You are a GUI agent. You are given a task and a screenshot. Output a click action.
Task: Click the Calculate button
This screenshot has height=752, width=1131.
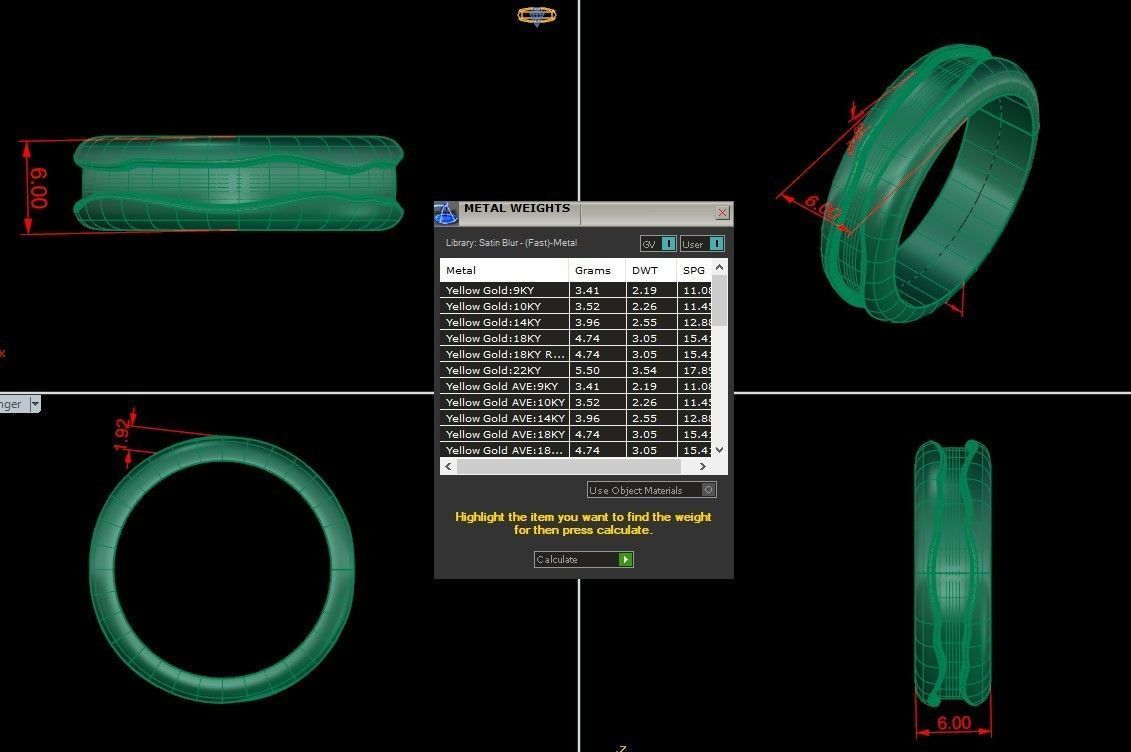[584, 559]
